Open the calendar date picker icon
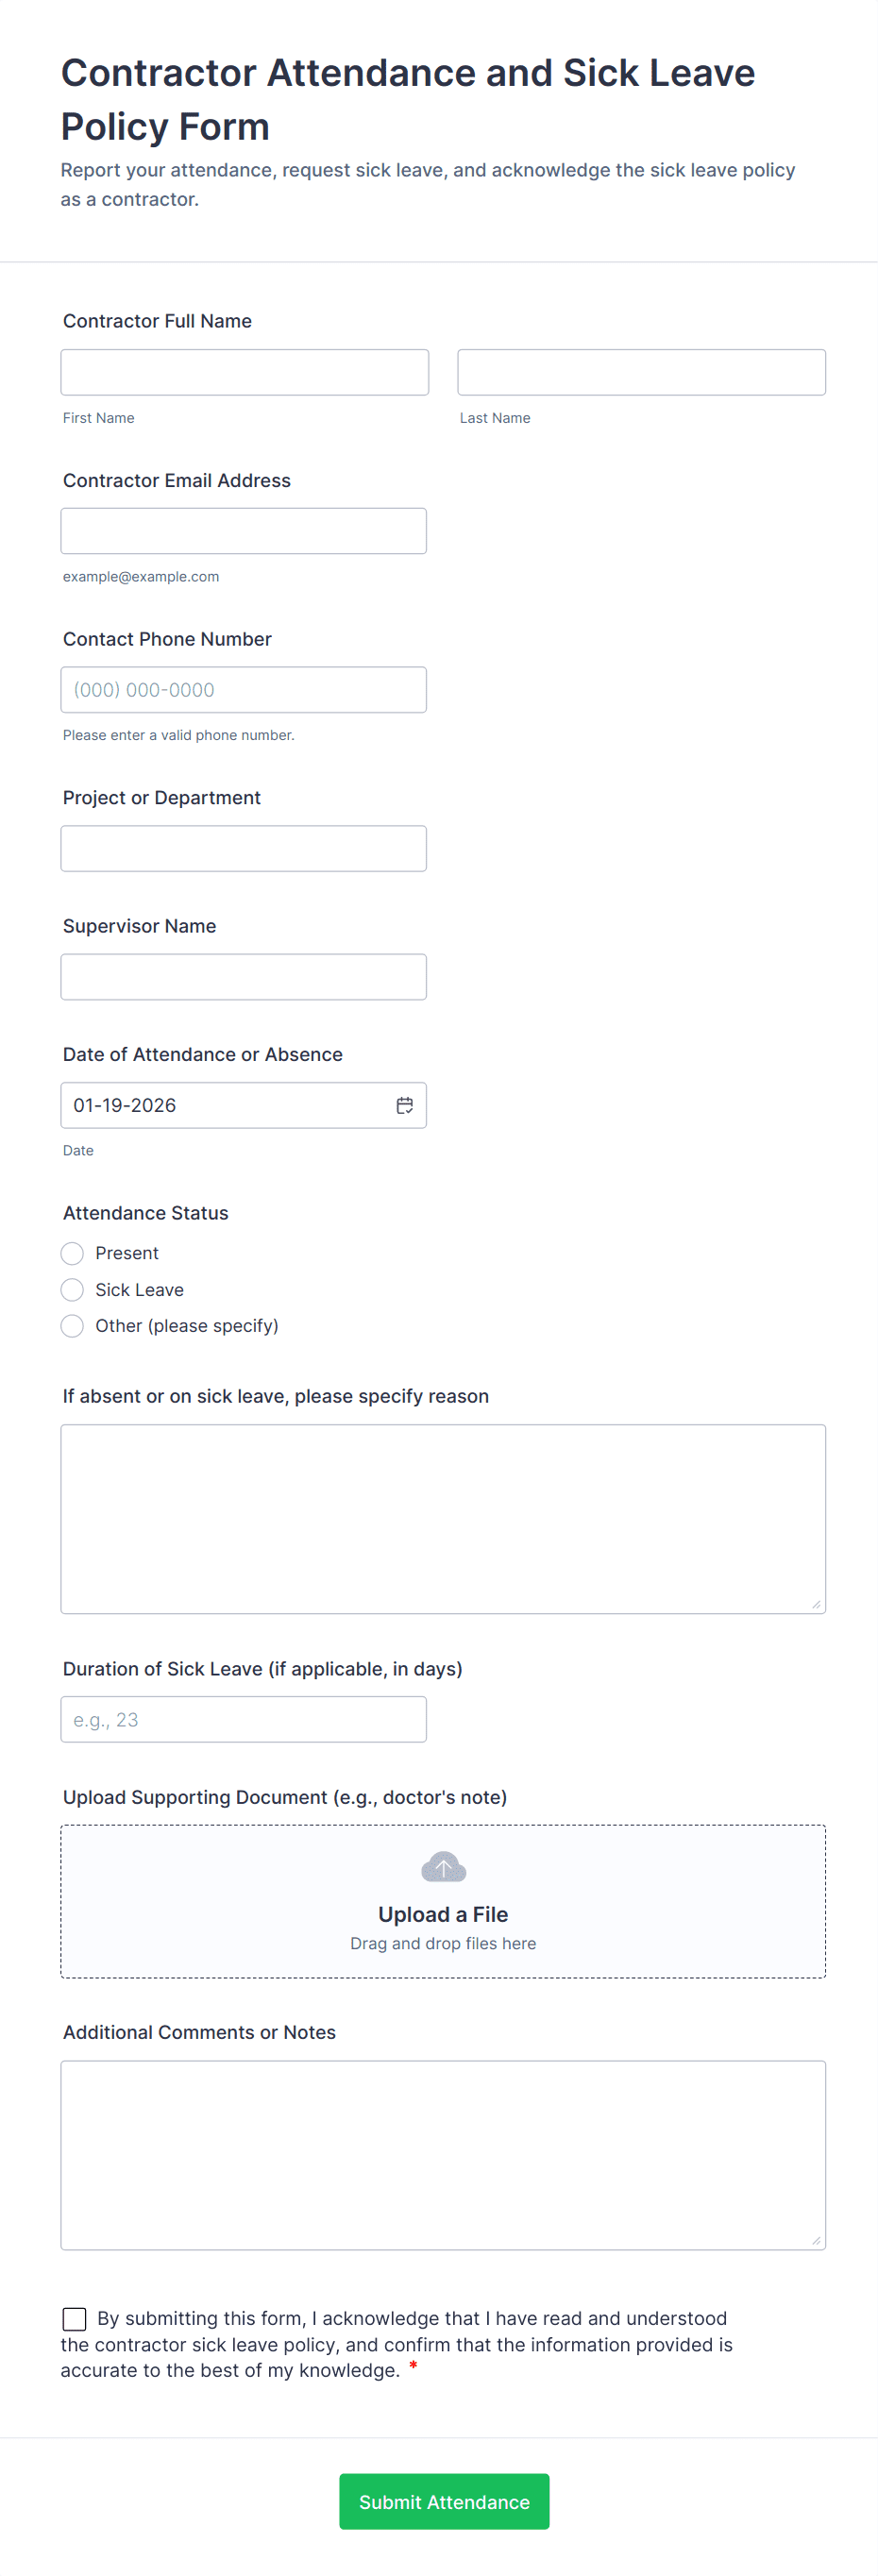The height and width of the screenshot is (2576, 878). point(404,1105)
